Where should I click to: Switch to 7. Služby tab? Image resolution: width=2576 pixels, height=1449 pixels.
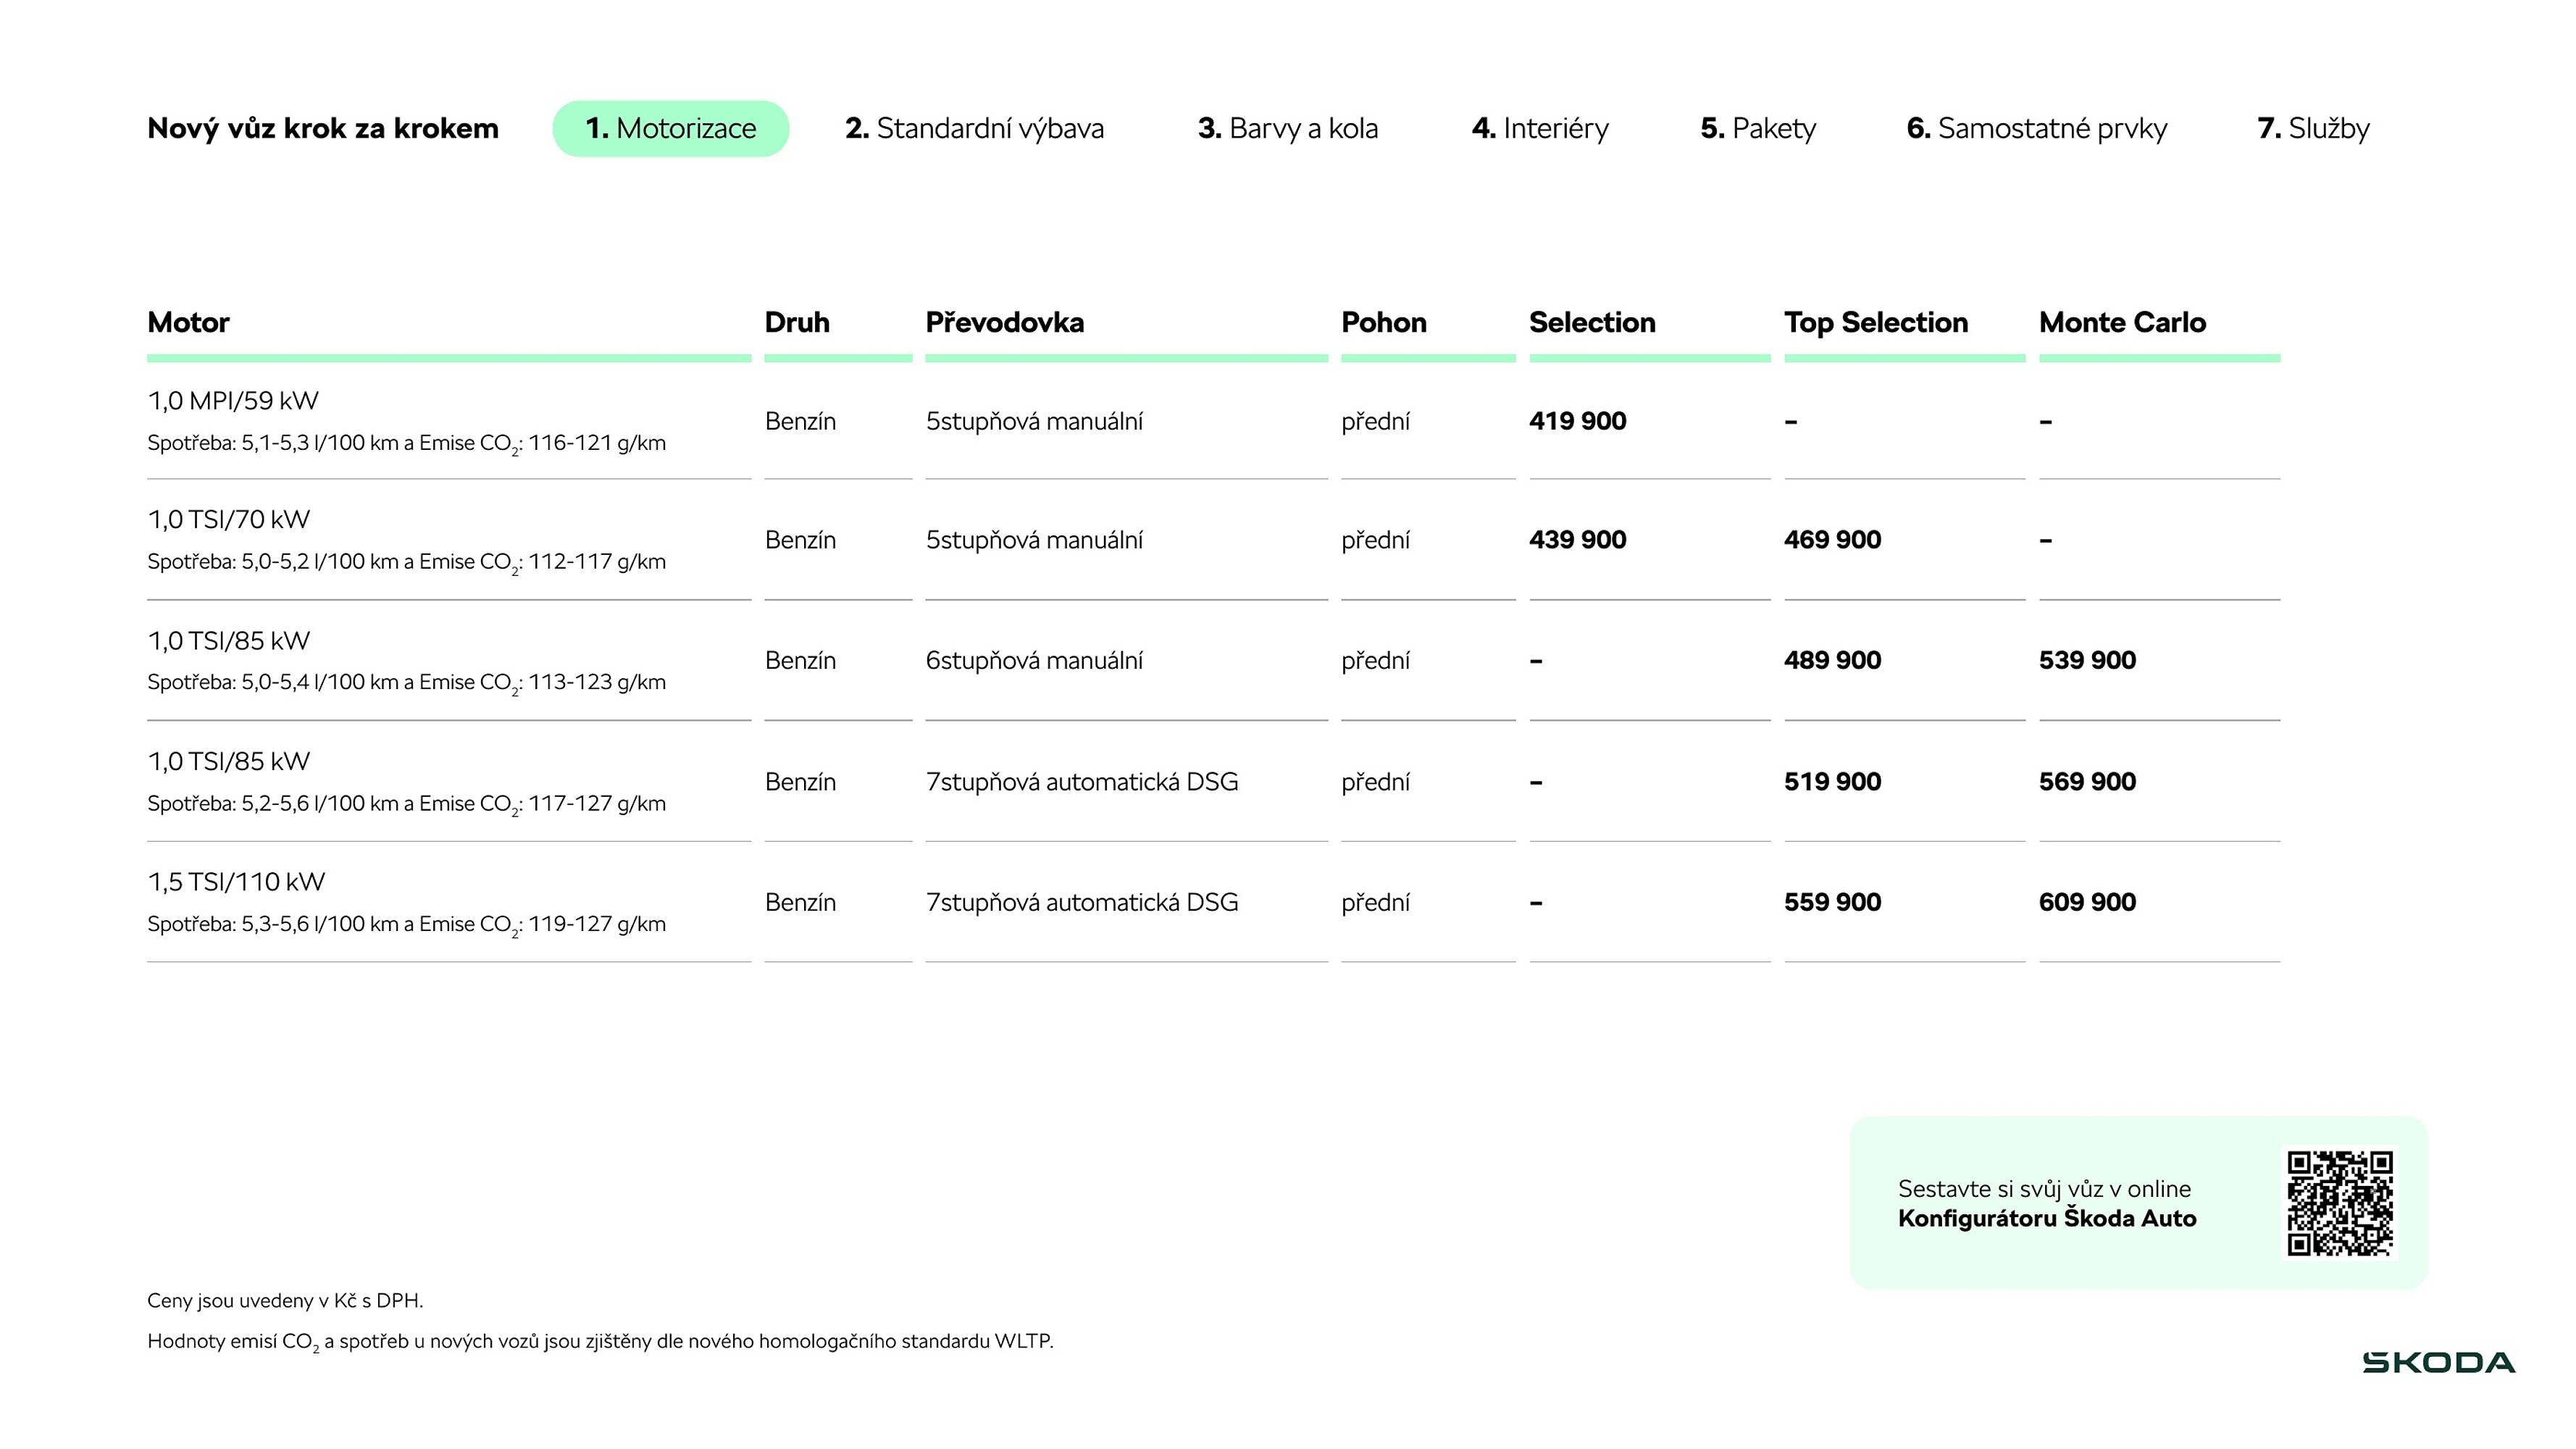click(x=2313, y=128)
